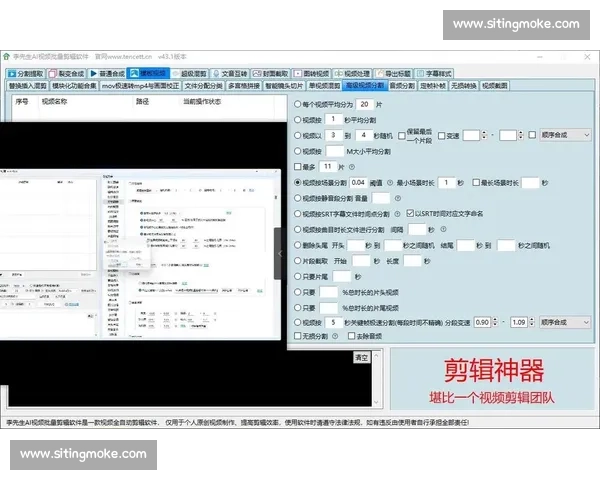Select 只要%总时长的片尾视频 radio
Viewport: 600px width, 480px height.
297,308
